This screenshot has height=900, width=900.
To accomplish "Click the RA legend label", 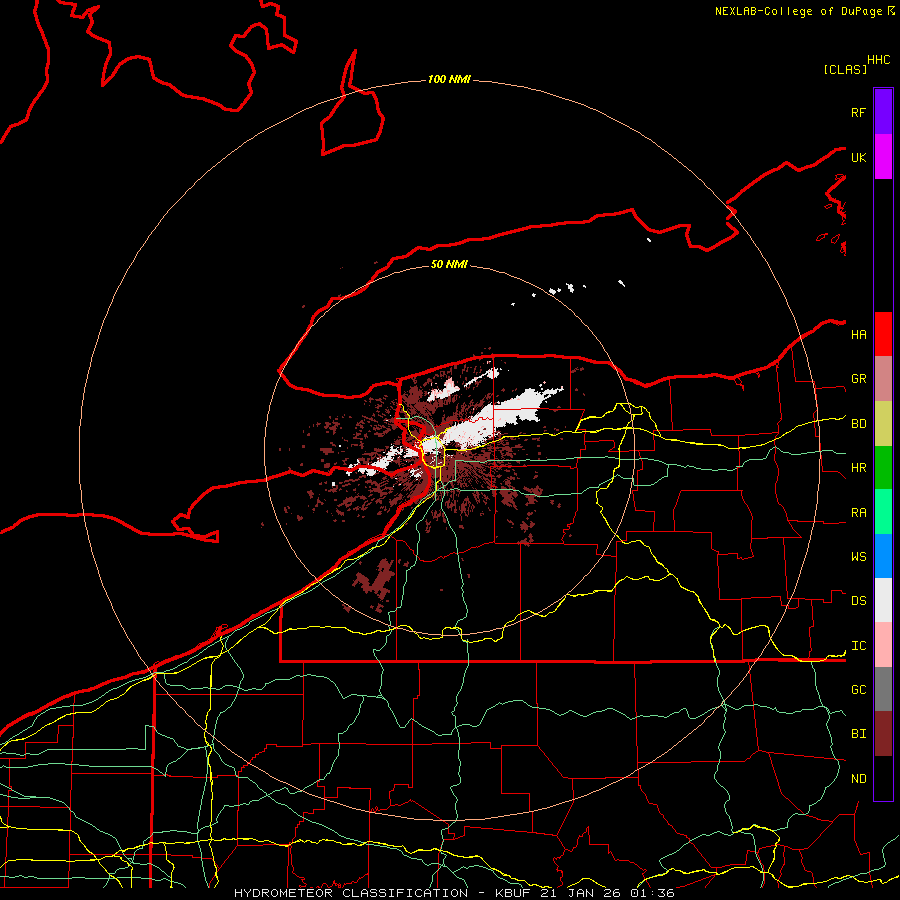I will 858,513.
